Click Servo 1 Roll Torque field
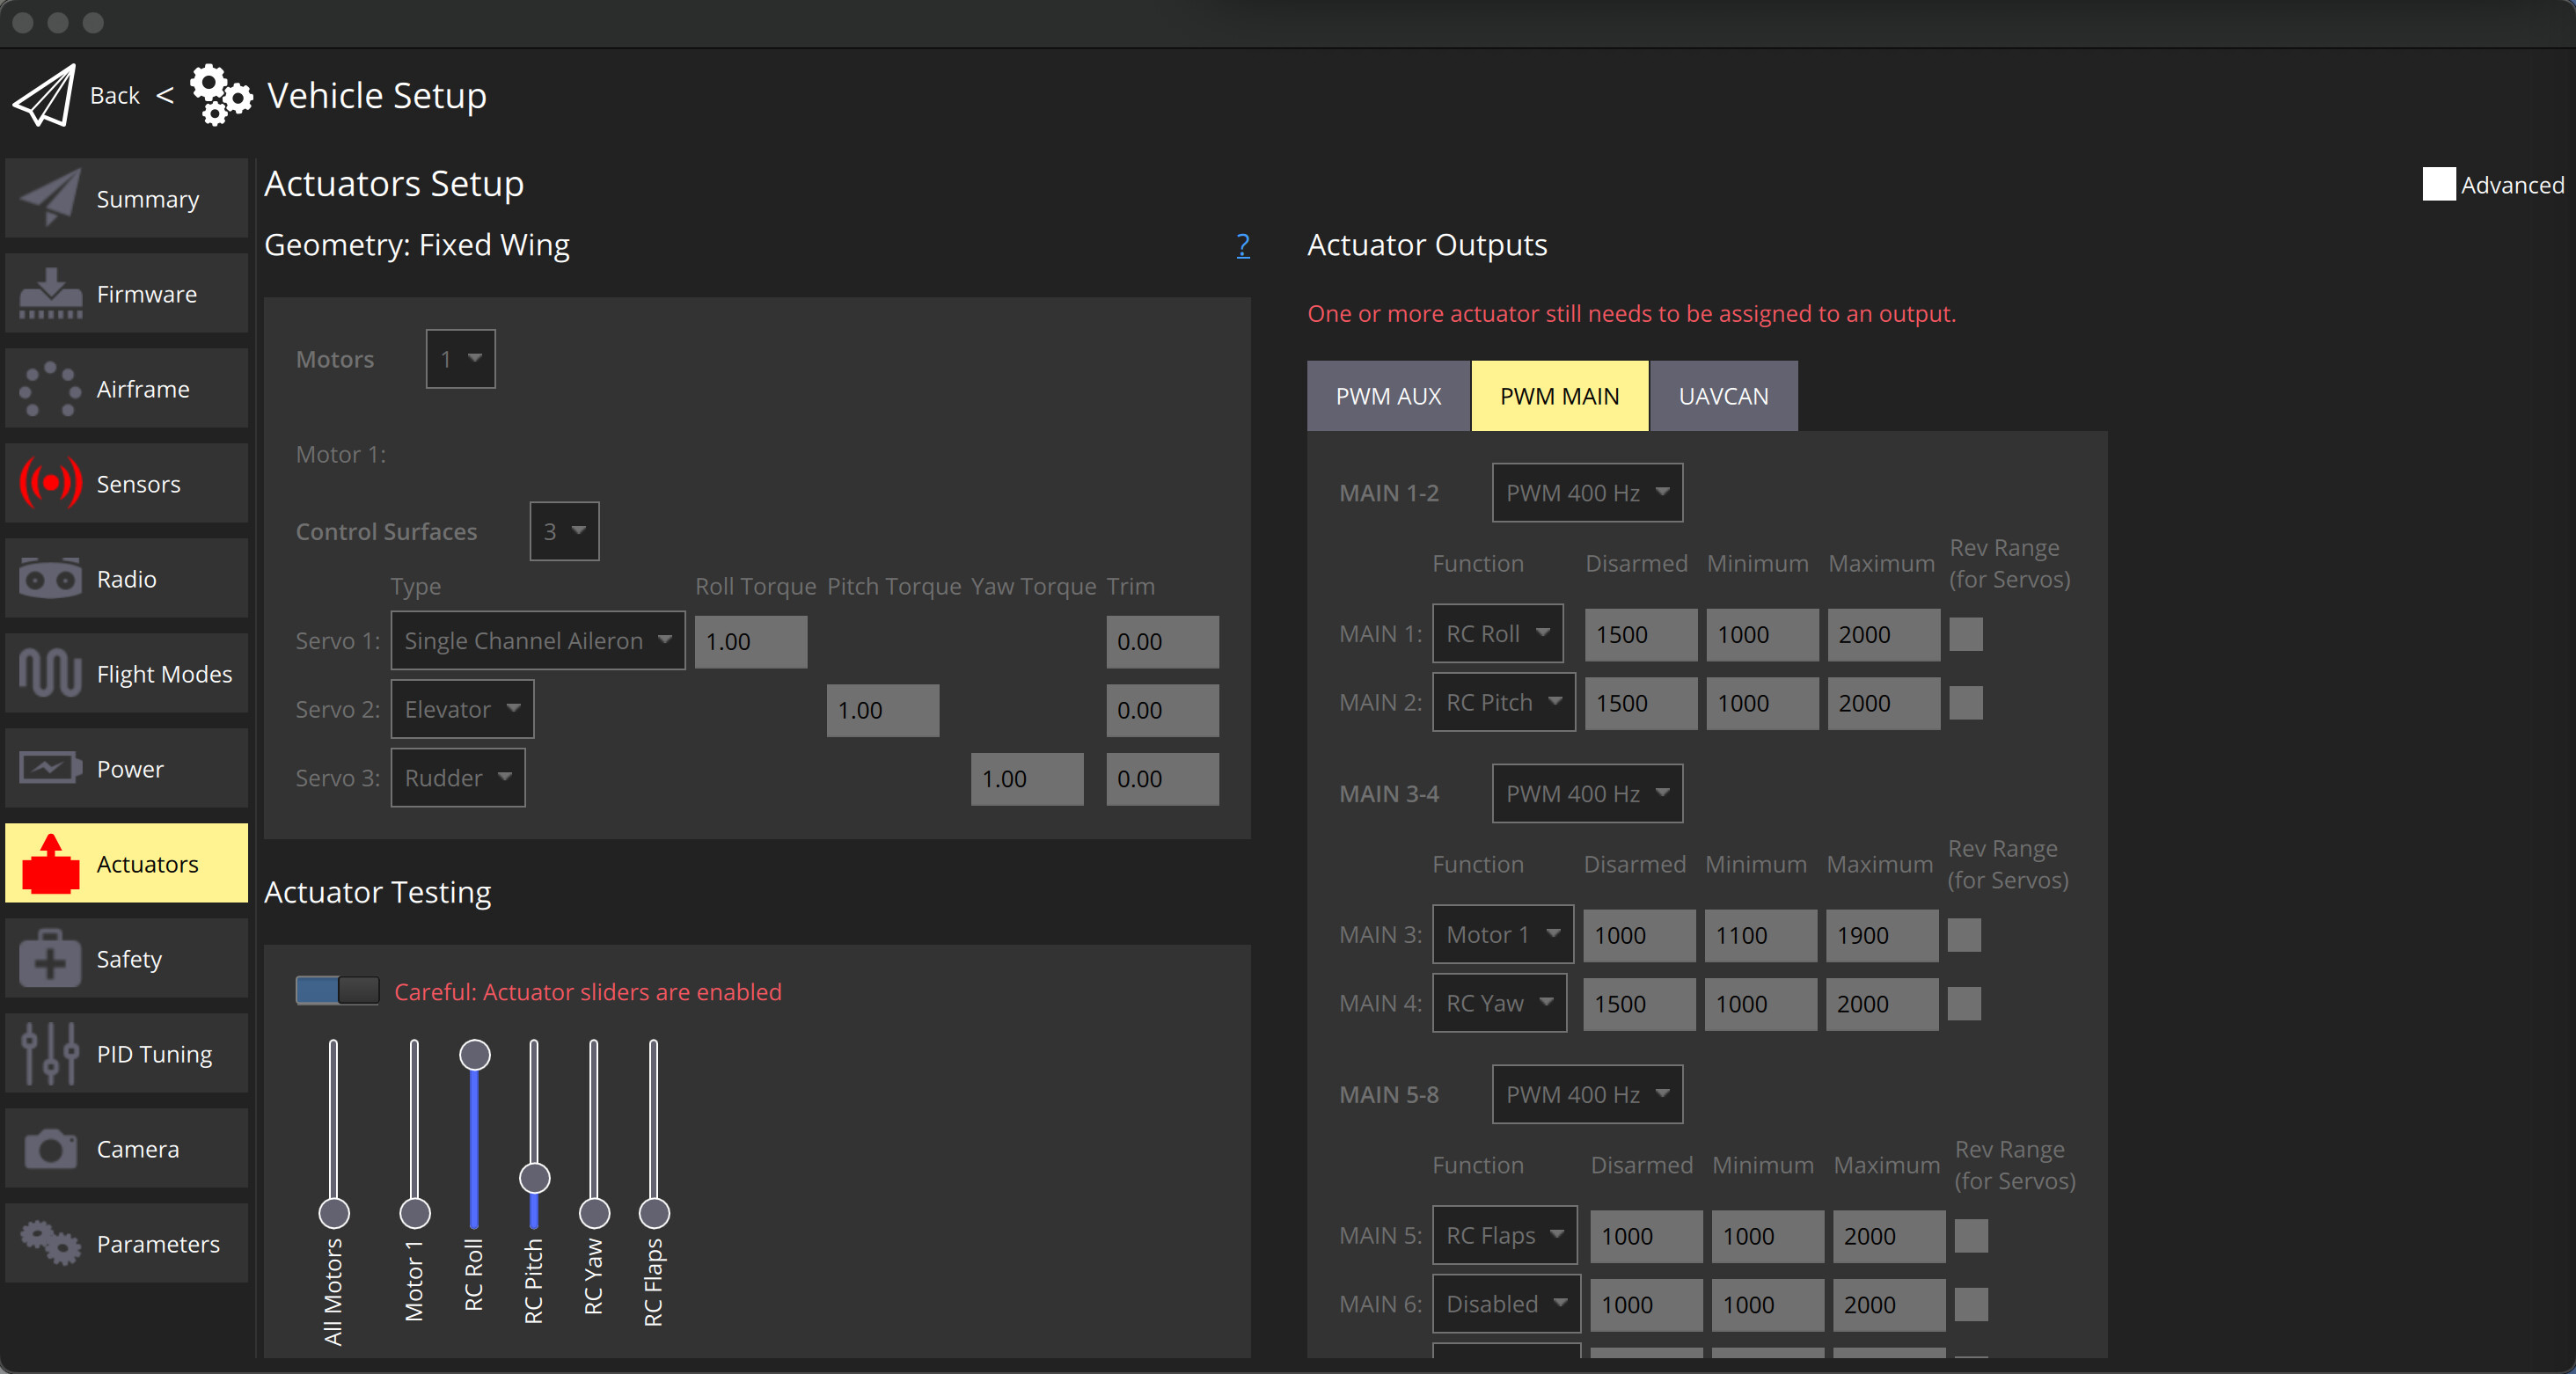Viewport: 2576px width, 1374px height. [751, 641]
